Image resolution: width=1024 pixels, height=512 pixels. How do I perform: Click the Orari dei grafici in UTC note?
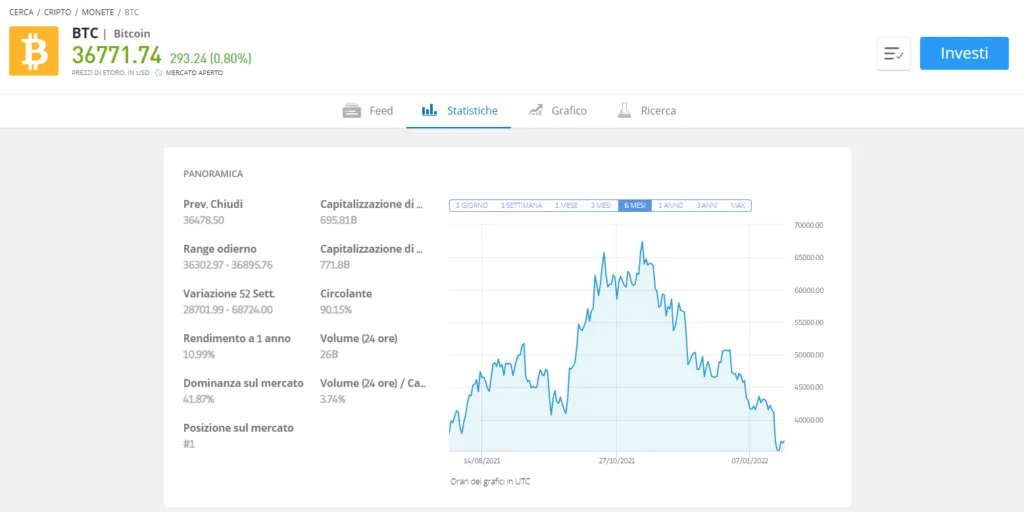490,482
